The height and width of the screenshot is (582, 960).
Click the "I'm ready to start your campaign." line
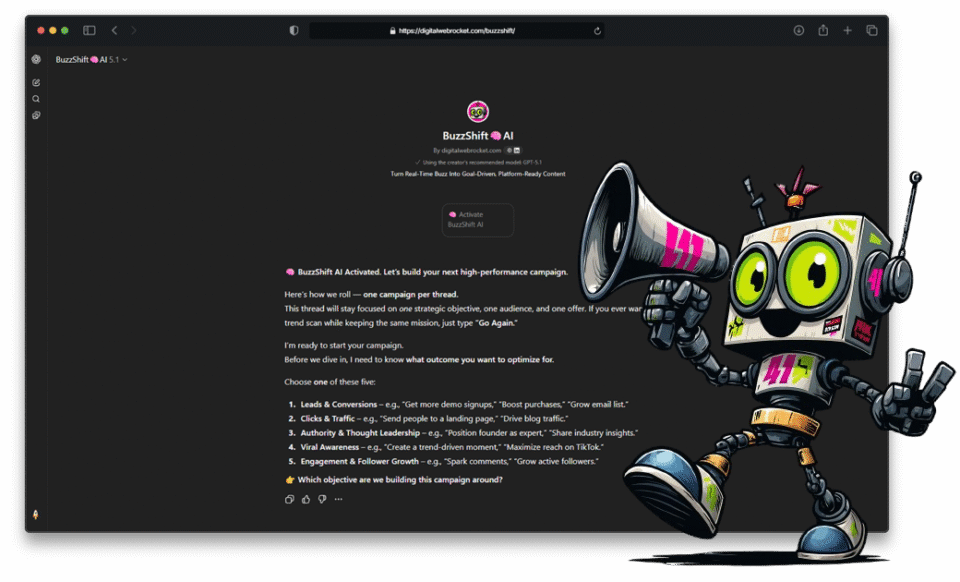(343, 345)
